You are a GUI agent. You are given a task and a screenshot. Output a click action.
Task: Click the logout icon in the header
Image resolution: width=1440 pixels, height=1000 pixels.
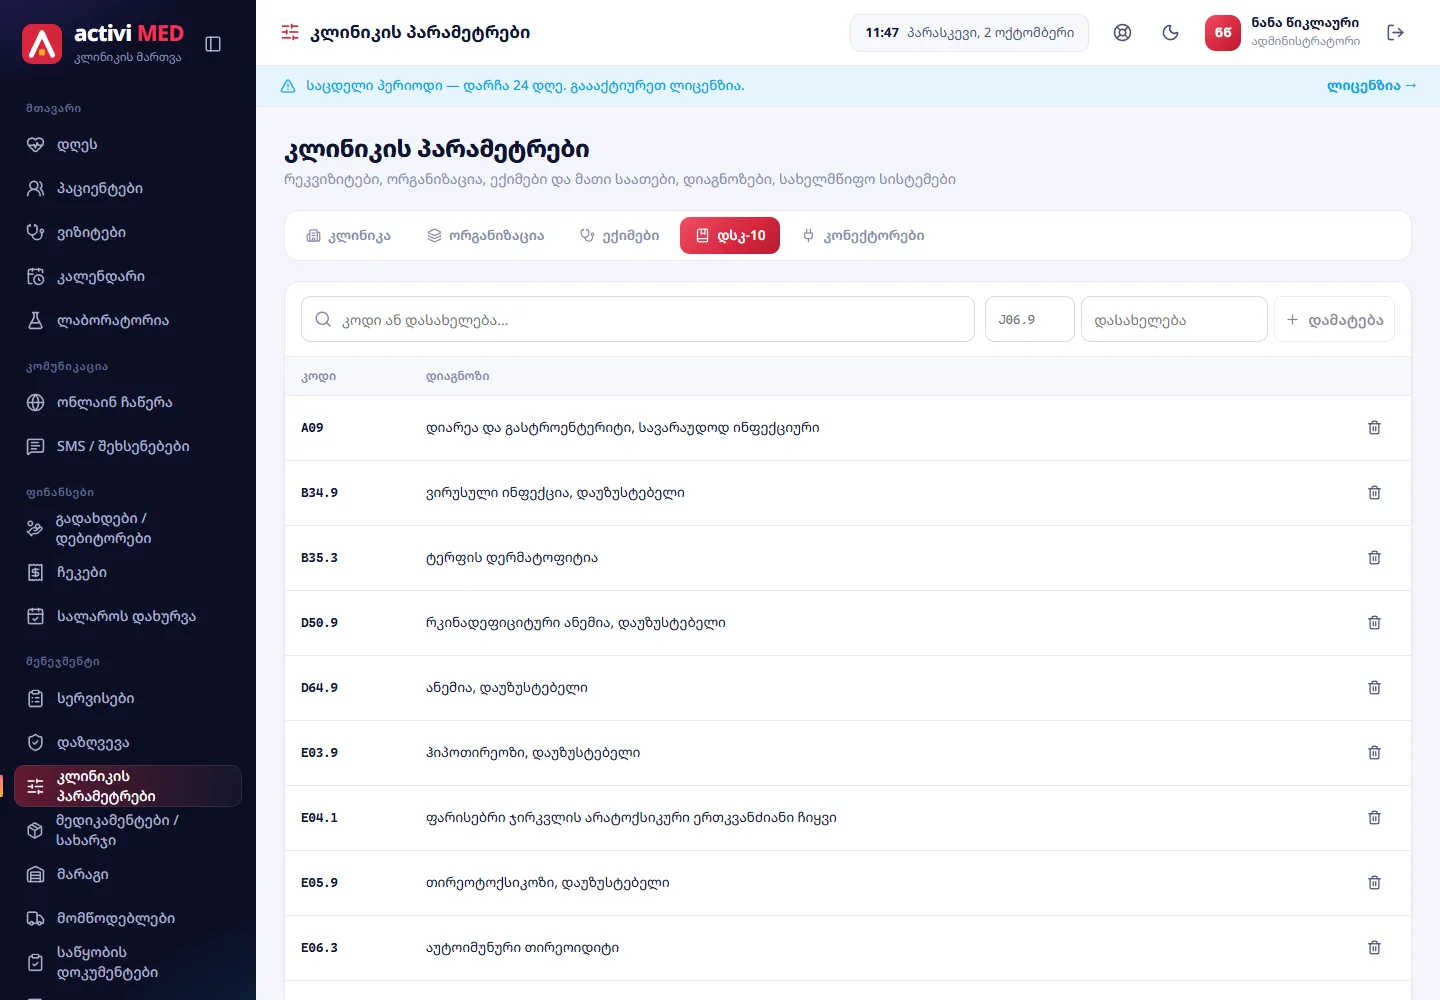point(1396,33)
